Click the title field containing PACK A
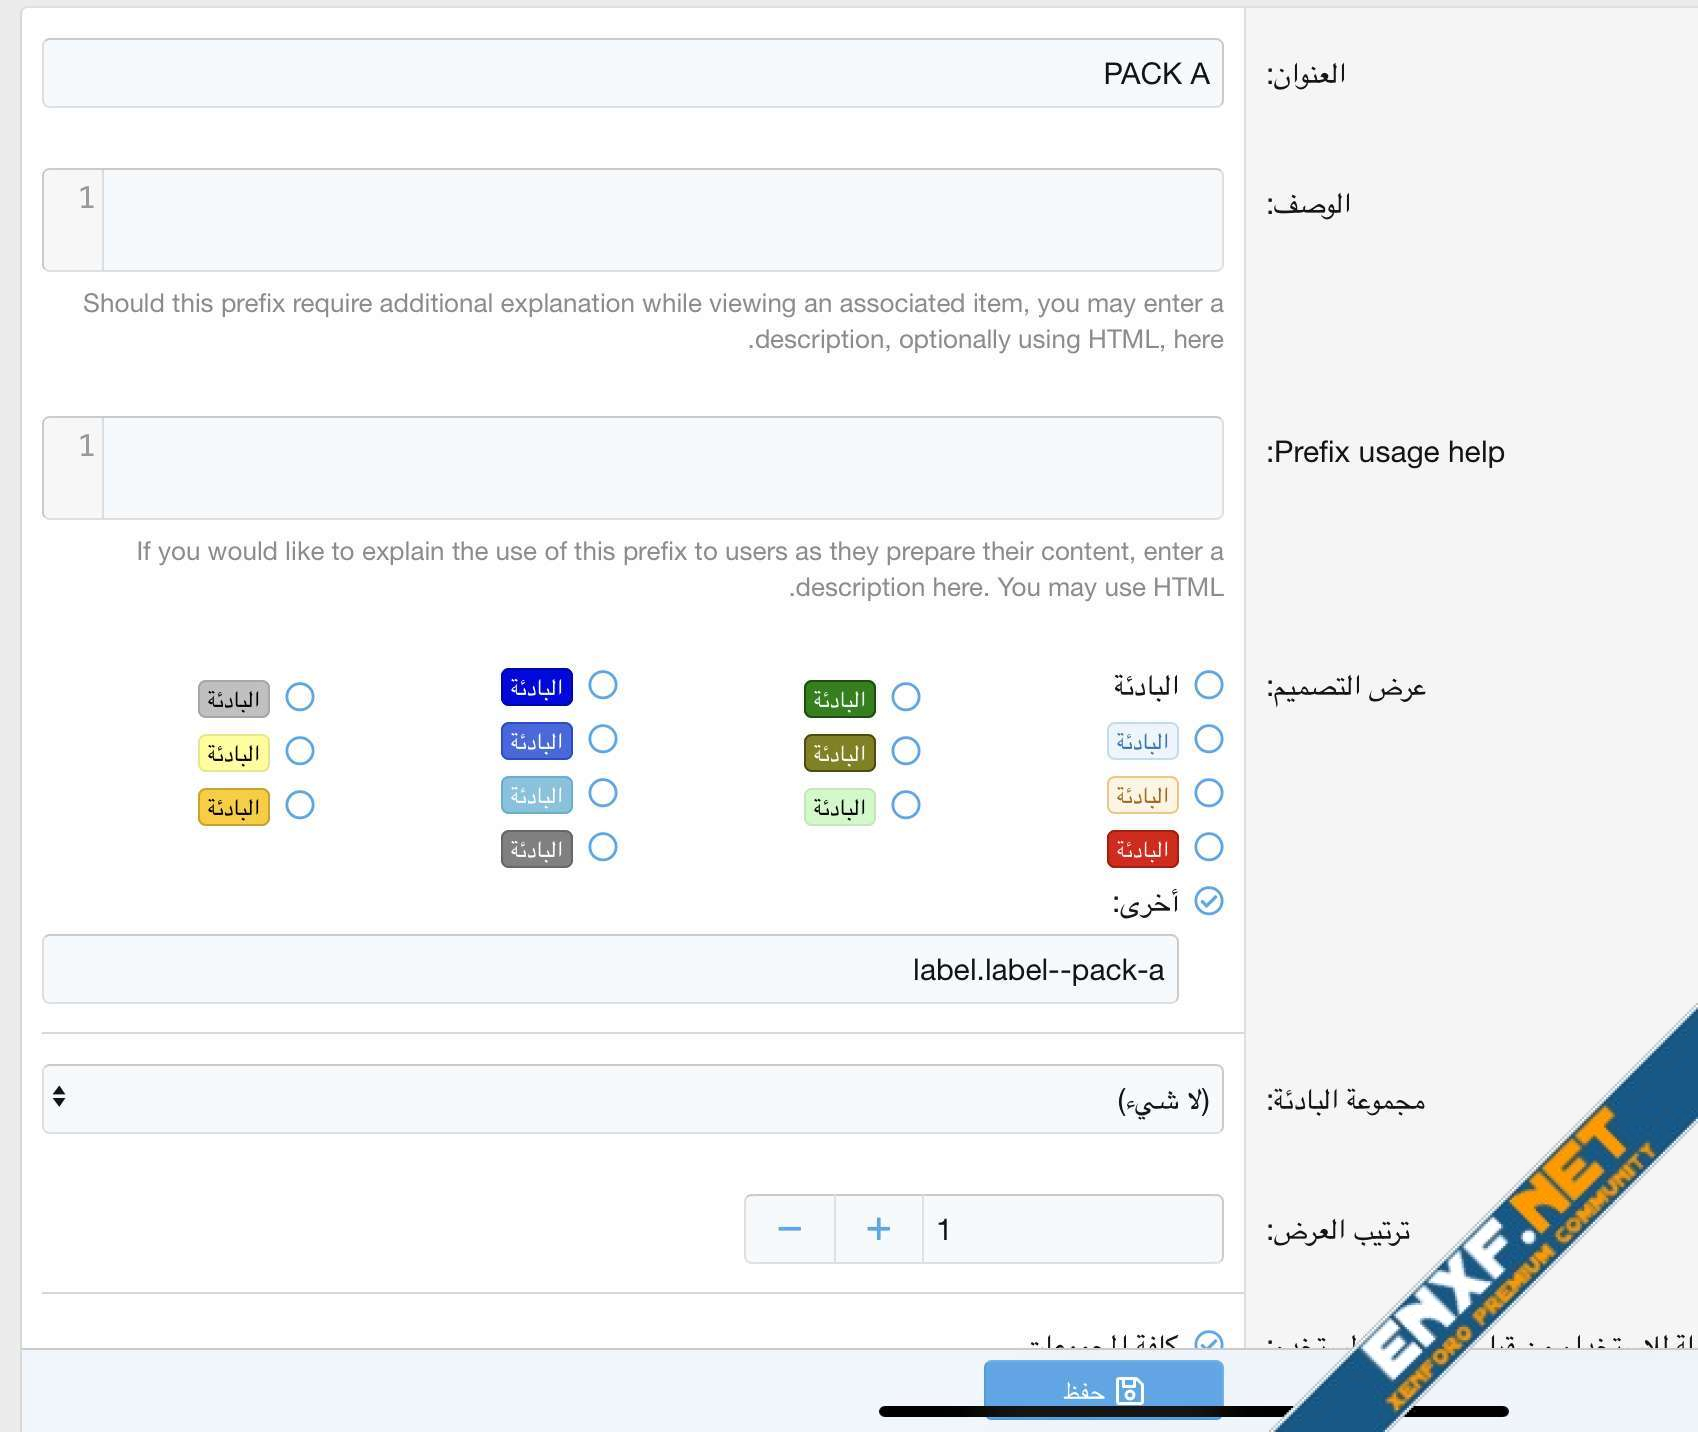The height and width of the screenshot is (1432, 1698). [632, 73]
